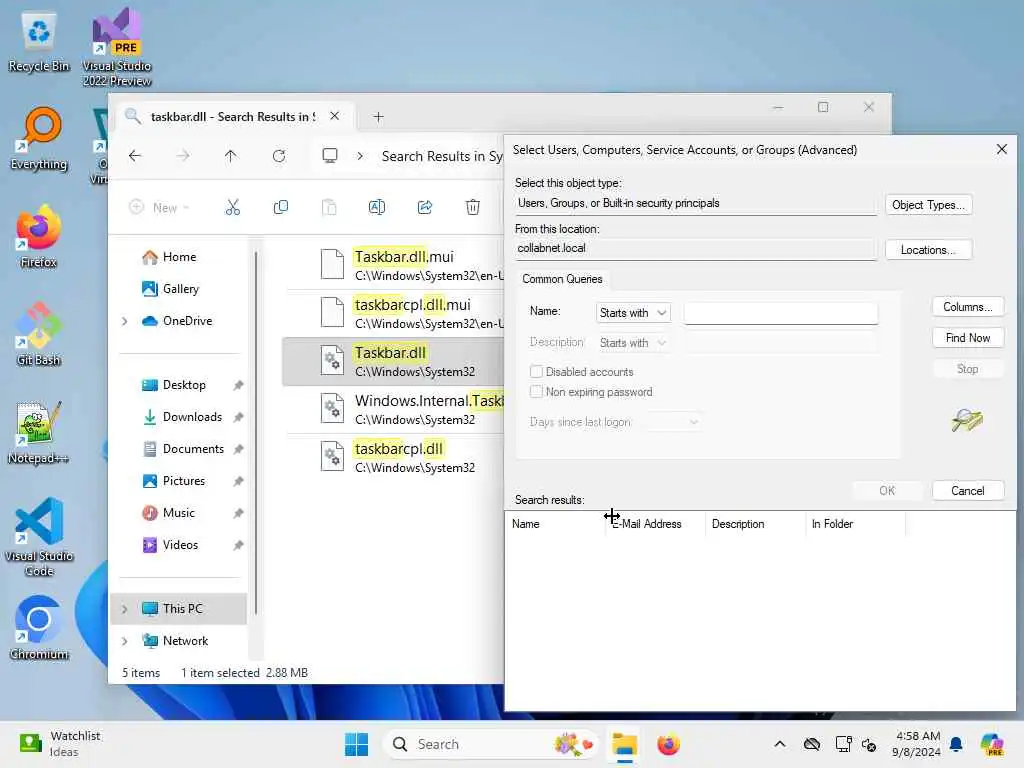This screenshot has width=1024, height=768.
Task: Select the taskbarcpl.dll file
Action: 393,457
